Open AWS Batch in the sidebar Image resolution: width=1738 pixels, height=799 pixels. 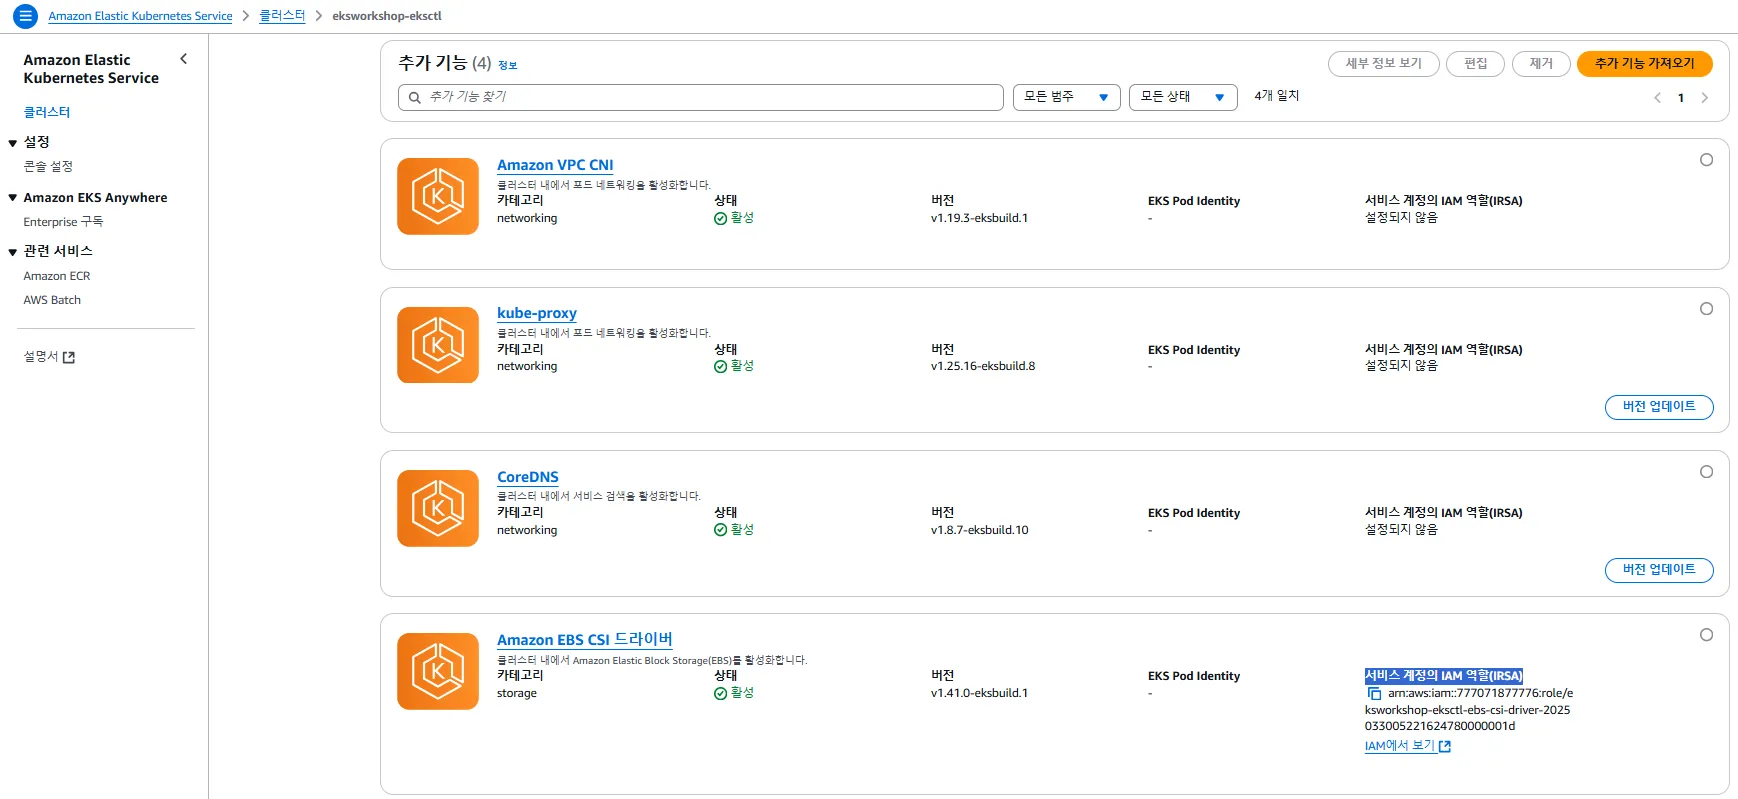52,300
